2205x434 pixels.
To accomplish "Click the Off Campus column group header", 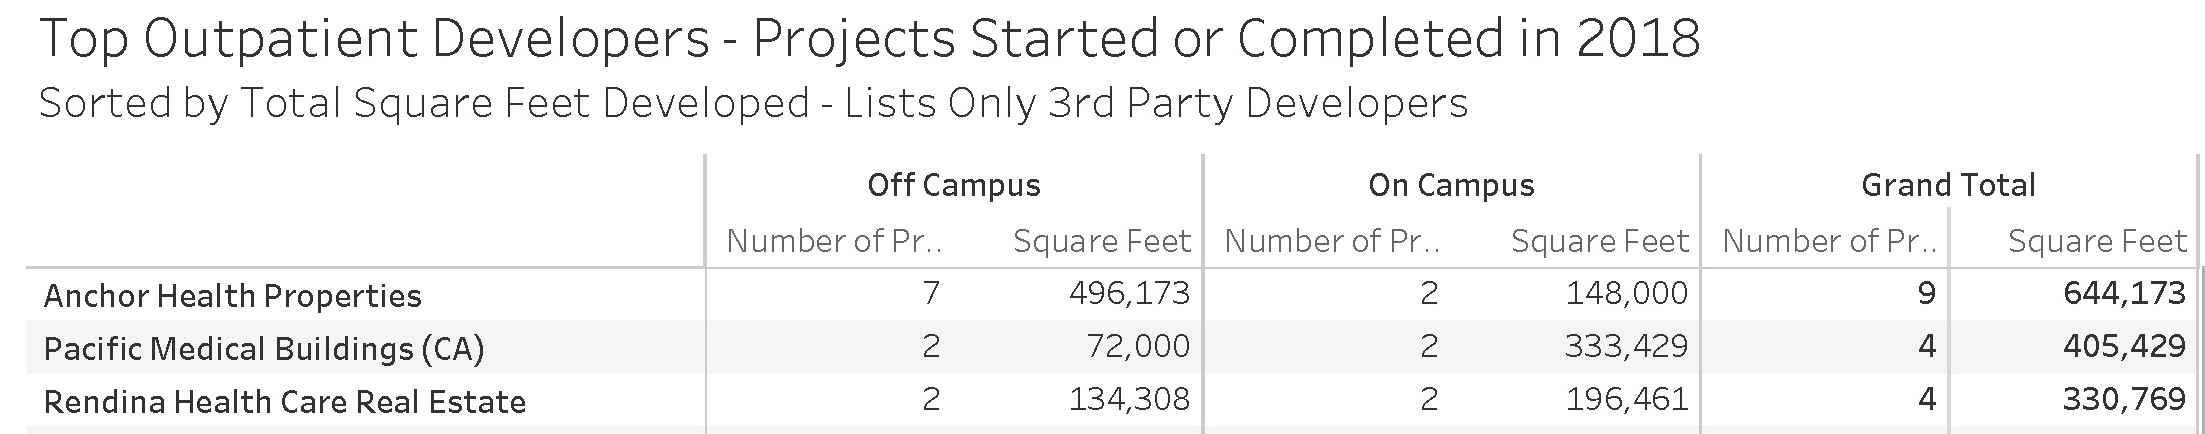I will [954, 185].
